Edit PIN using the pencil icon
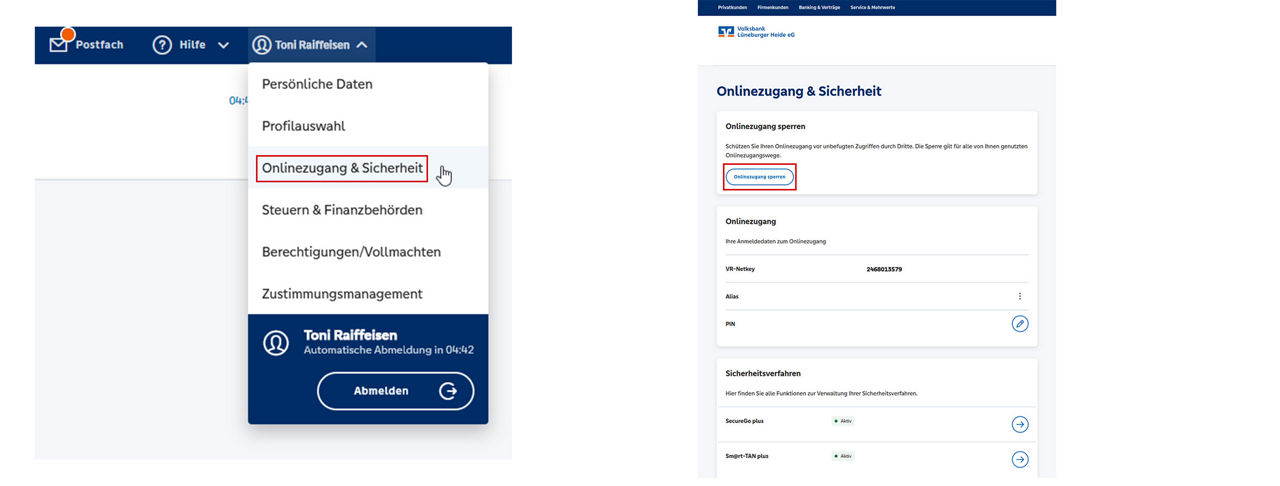 pyautogui.click(x=1020, y=324)
